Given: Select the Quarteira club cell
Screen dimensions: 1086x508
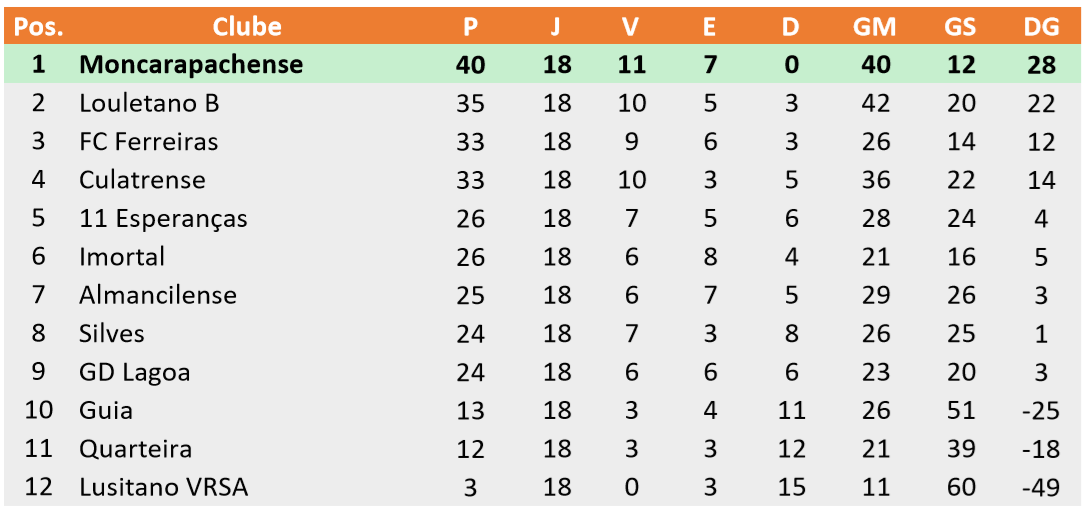Looking at the screenshot, I should coord(135,450).
